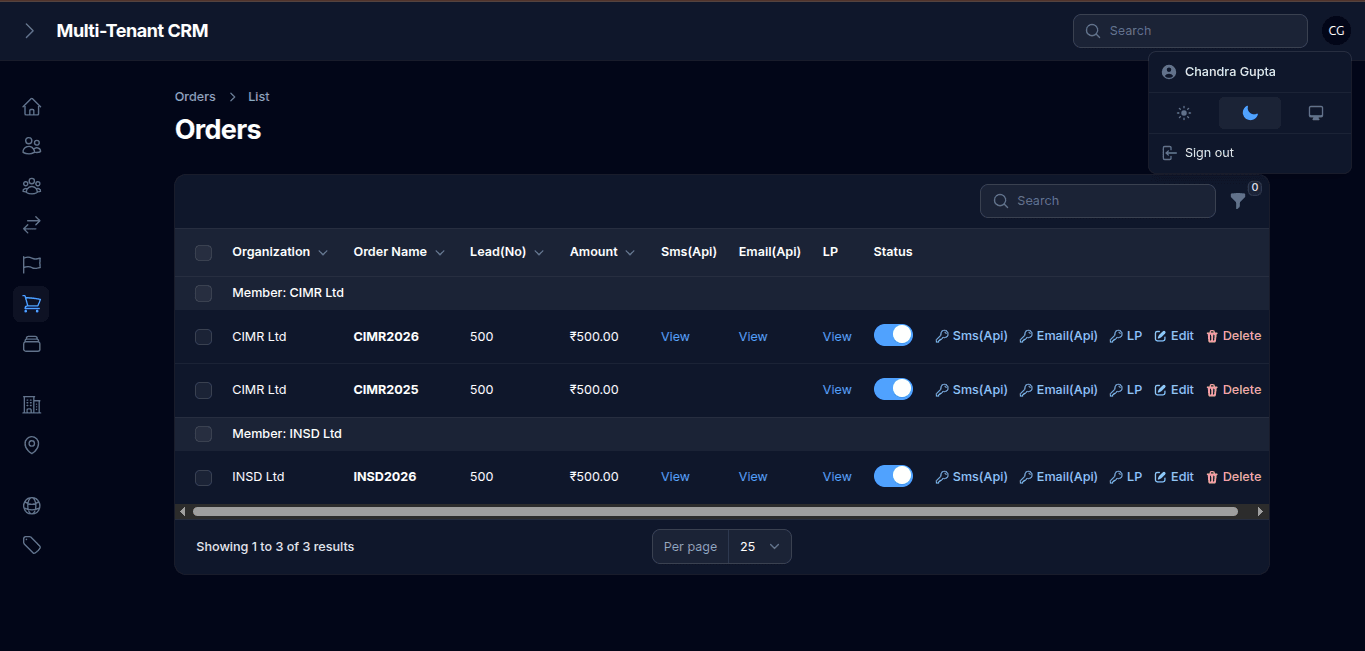Edit the INSD2026 order
This screenshot has width=1365, height=651.
tap(1174, 477)
